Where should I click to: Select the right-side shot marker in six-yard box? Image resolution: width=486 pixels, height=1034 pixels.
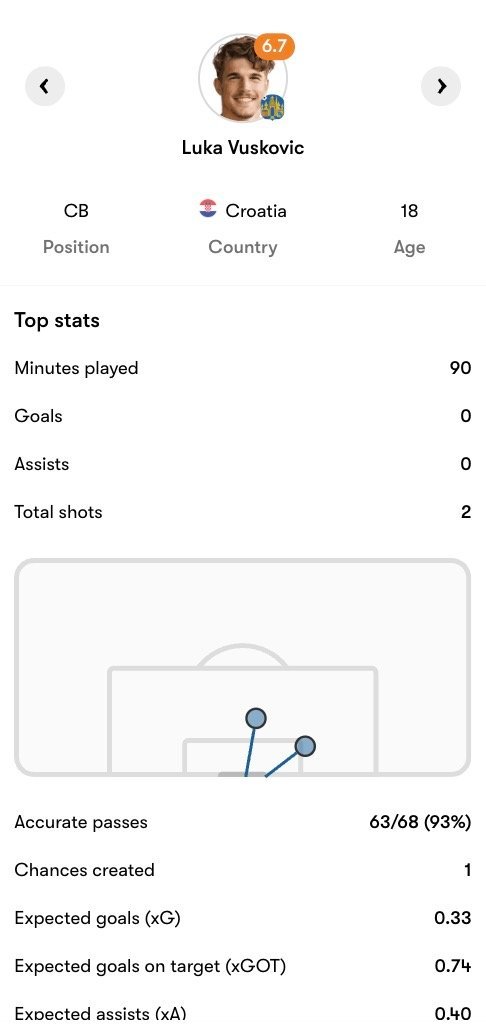(x=305, y=746)
